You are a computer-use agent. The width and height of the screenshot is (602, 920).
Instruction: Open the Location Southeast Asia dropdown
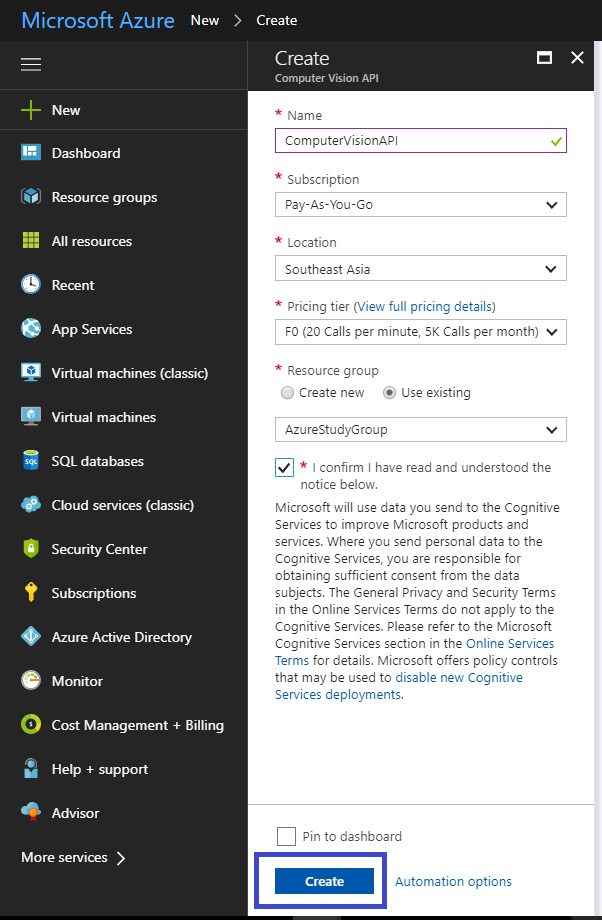pos(421,269)
